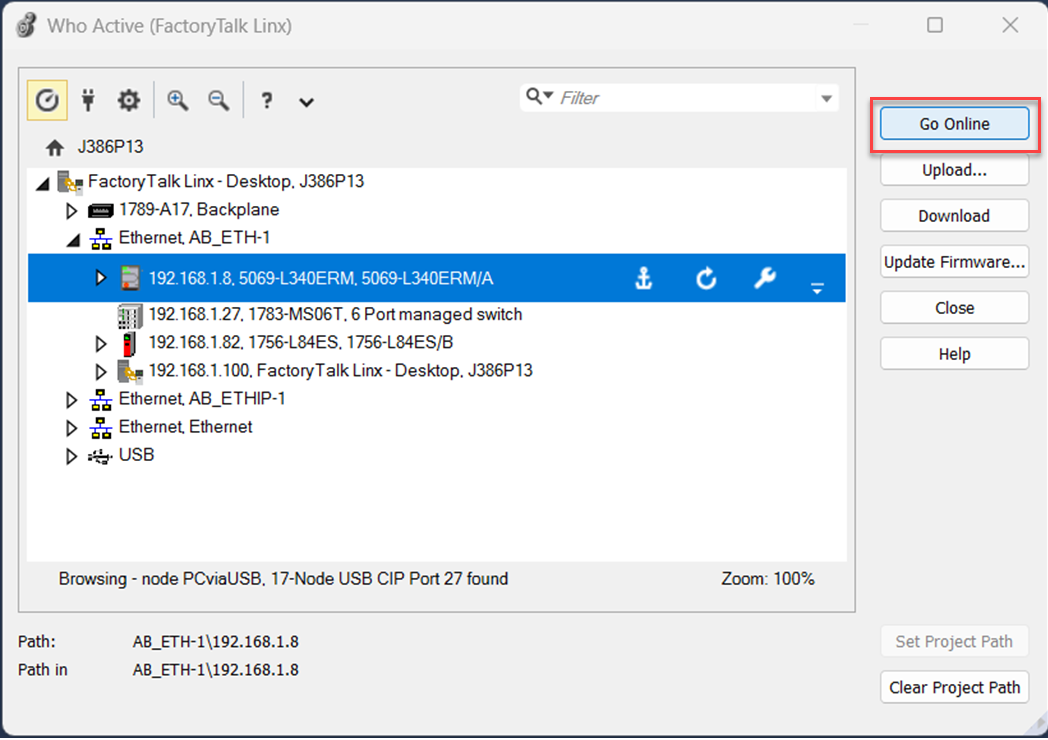Click the question mark help icon

coord(266,100)
